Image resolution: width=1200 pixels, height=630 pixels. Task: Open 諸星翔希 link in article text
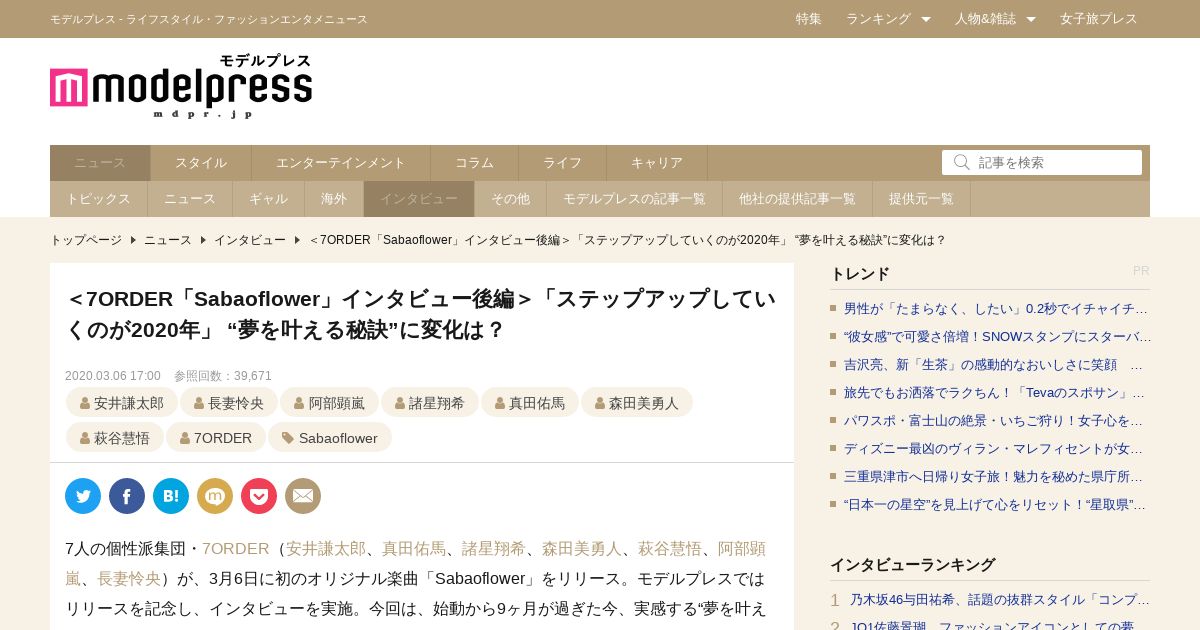[494, 548]
